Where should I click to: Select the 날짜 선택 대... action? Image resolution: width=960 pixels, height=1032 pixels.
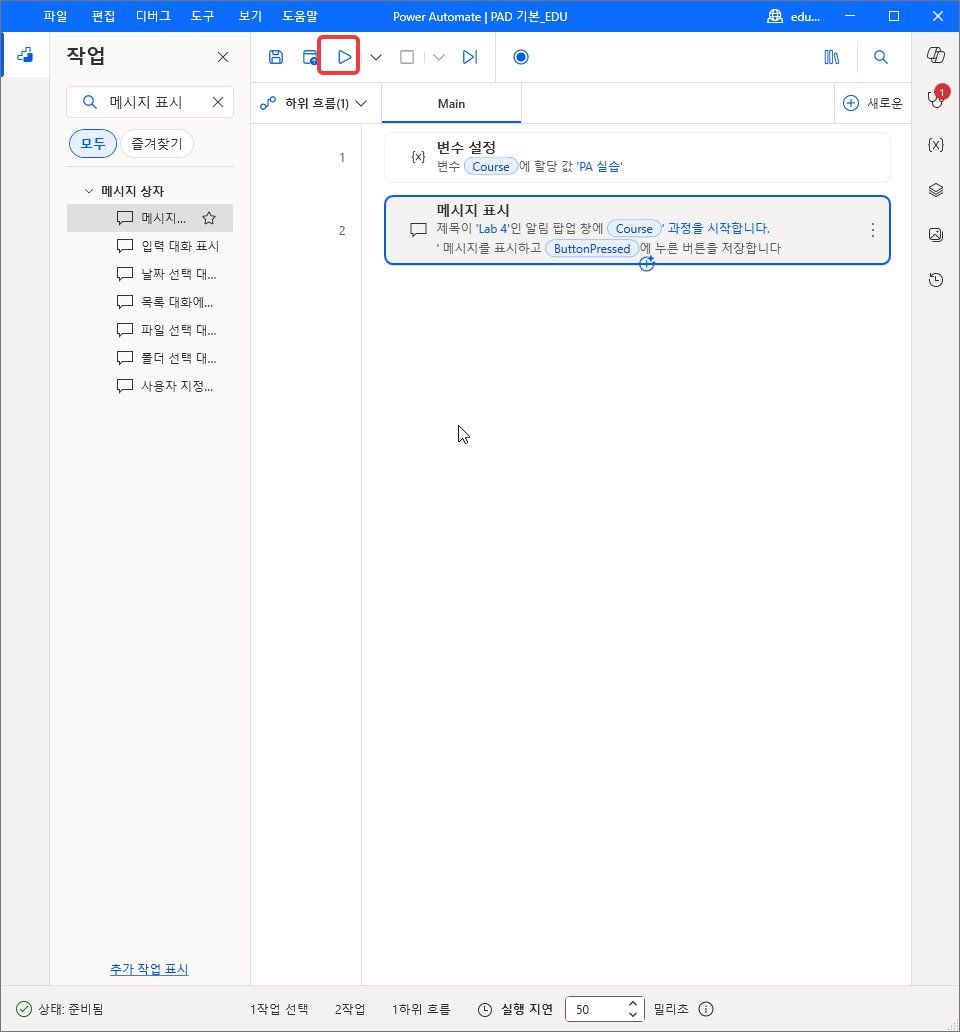pos(150,274)
